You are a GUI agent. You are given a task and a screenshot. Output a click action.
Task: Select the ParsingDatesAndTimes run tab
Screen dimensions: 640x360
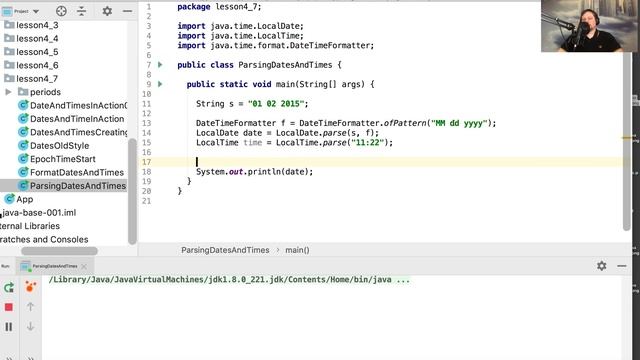point(55,266)
